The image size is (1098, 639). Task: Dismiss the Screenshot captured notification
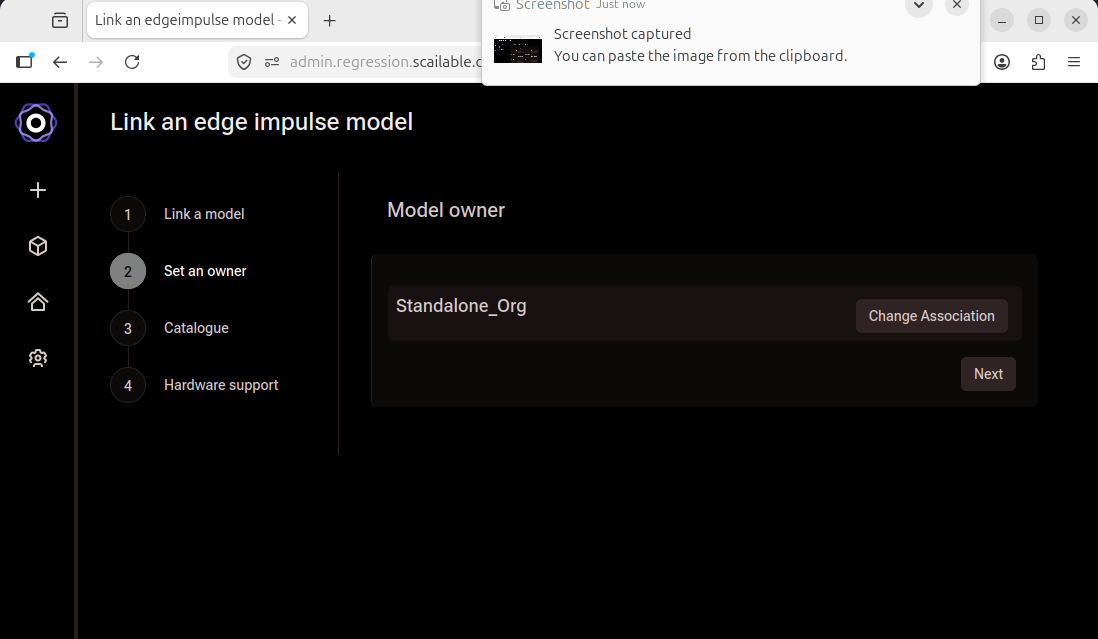coord(957,5)
